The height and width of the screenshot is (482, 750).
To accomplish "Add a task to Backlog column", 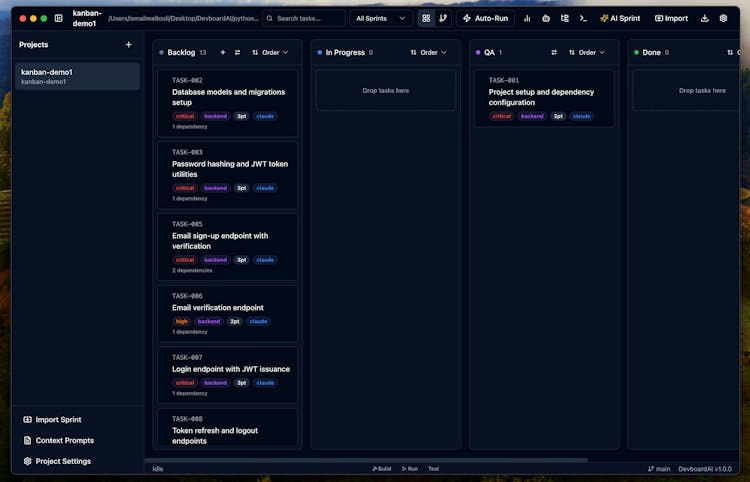I will click(x=222, y=52).
